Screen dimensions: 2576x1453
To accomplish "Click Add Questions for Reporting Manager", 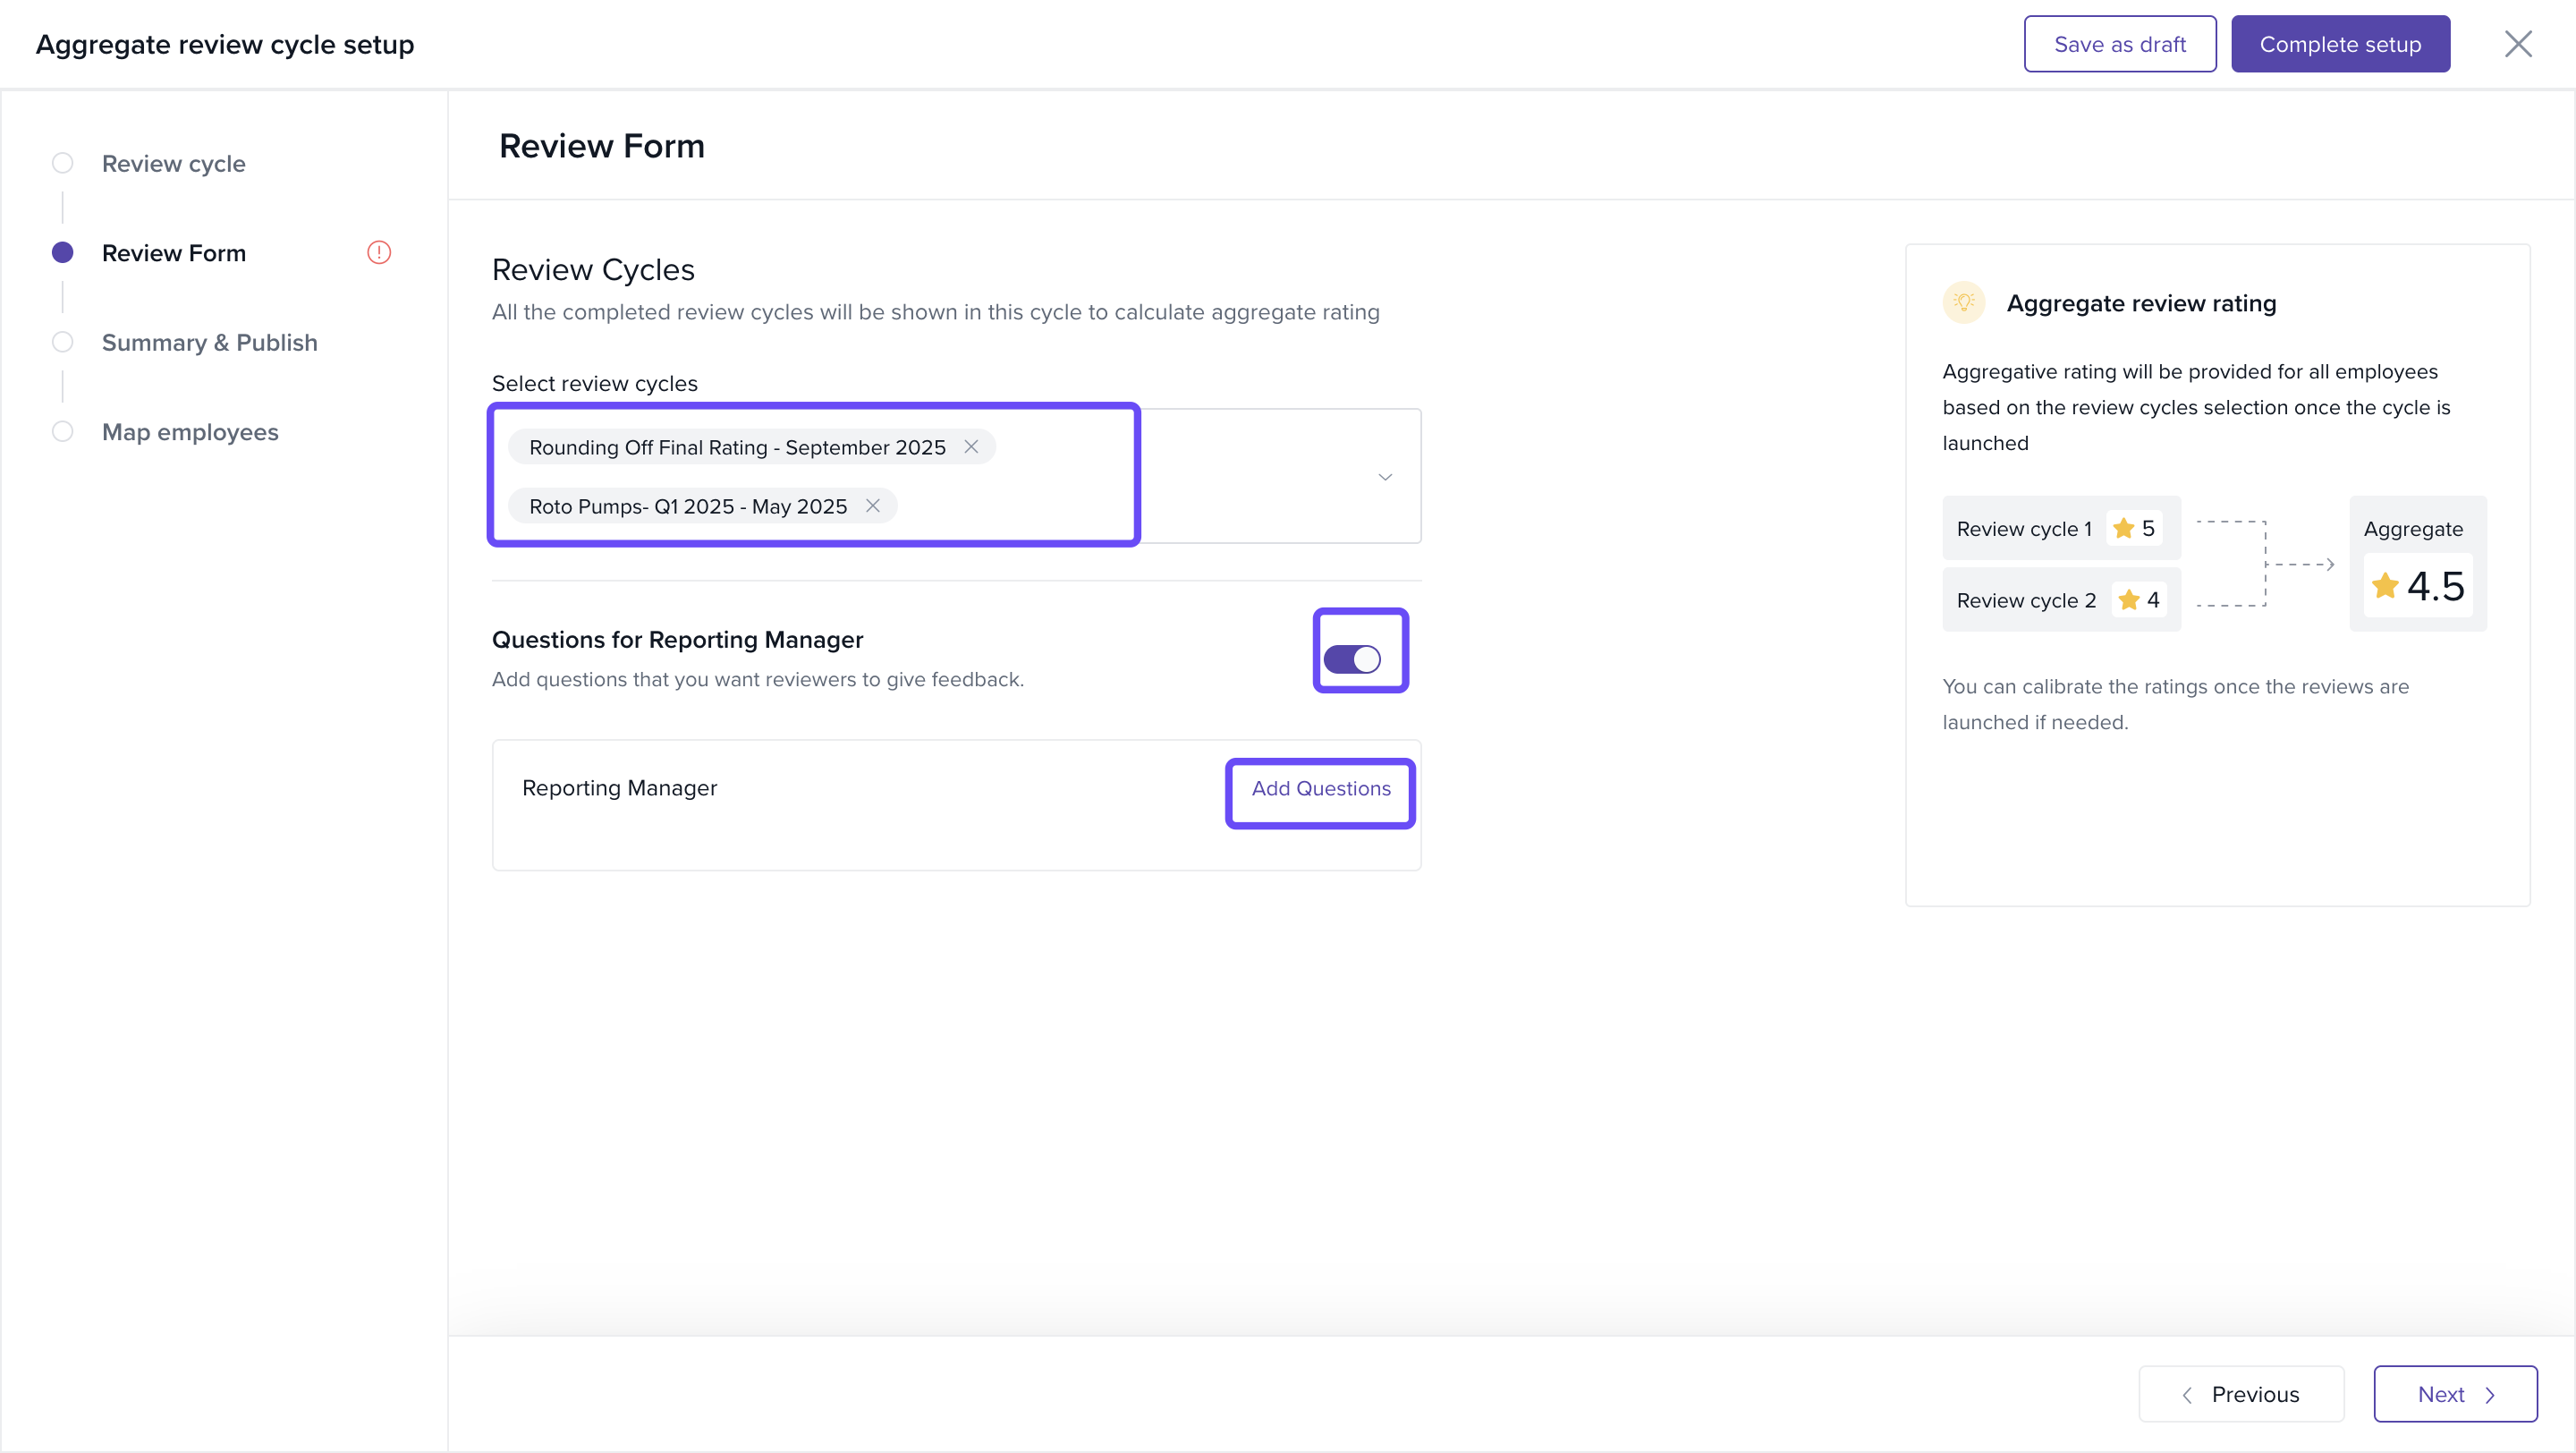I will (1320, 789).
